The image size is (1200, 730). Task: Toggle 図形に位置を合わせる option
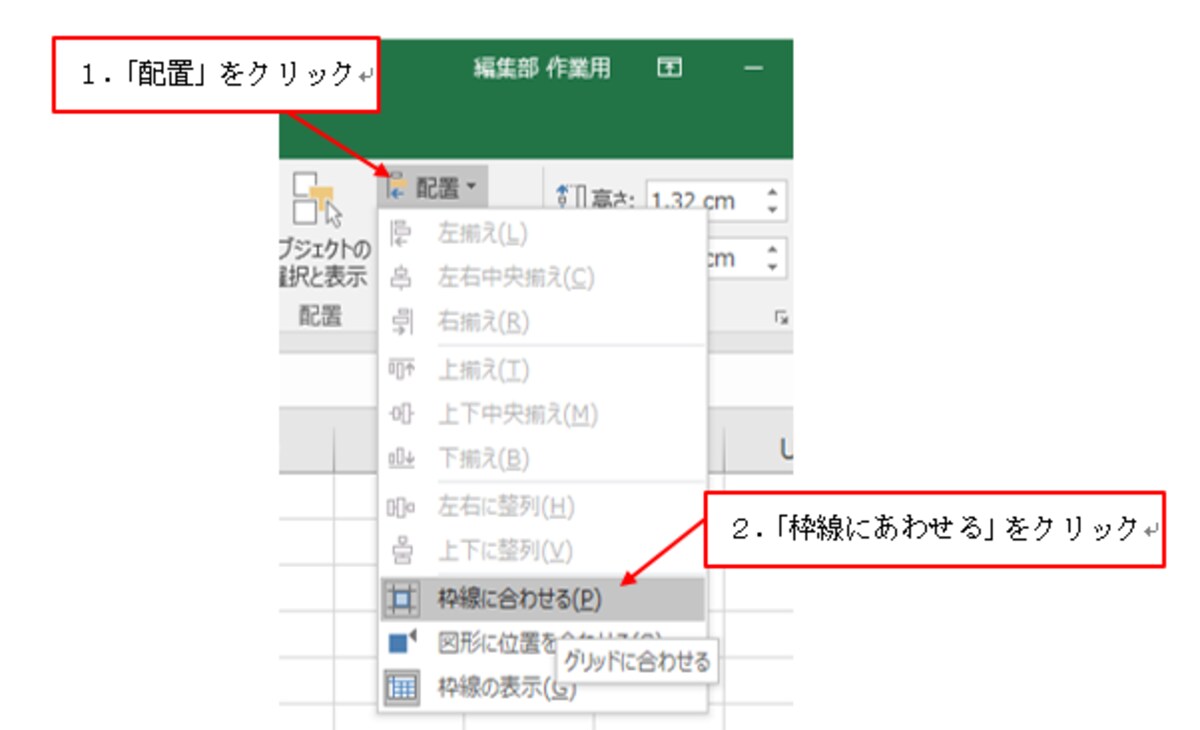point(542,642)
